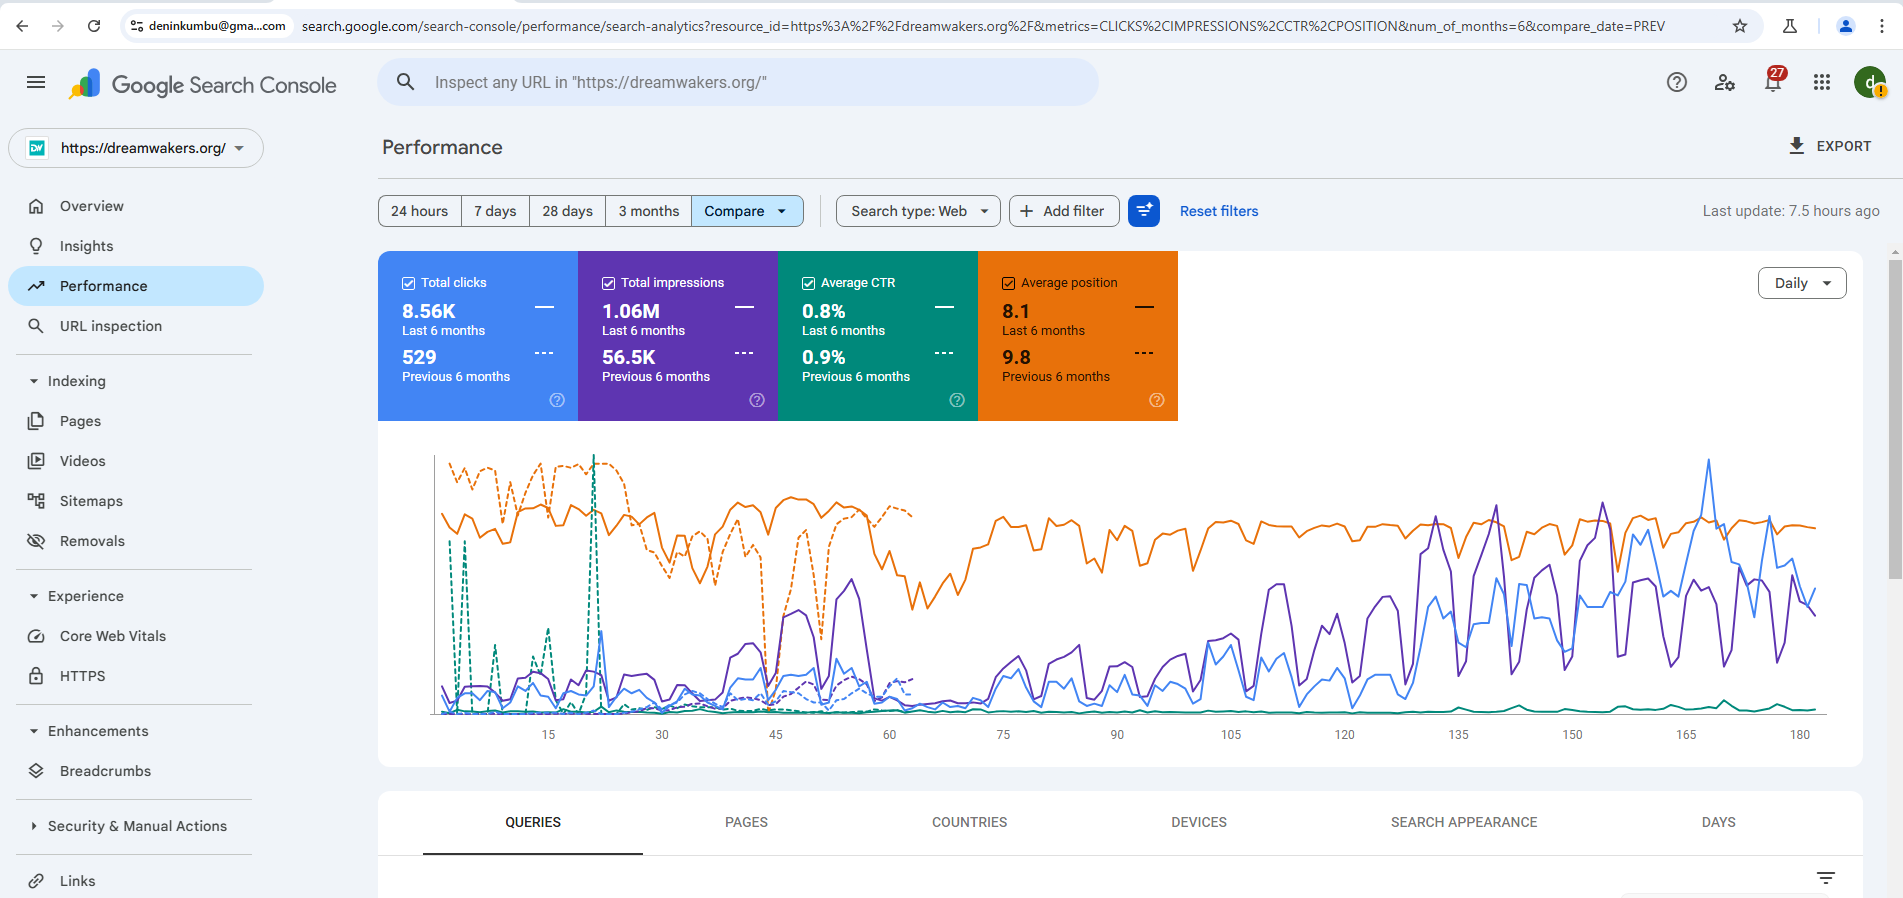
Task: Go to Overview in sidebar
Action: pyautogui.click(x=136, y=206)
